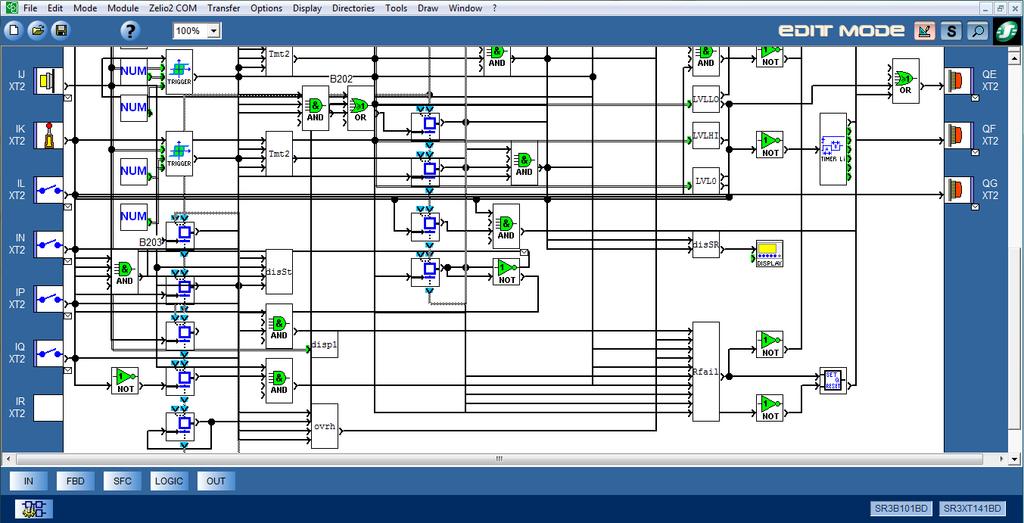
Task: Open the Tools menu
Action: [396, 8]
